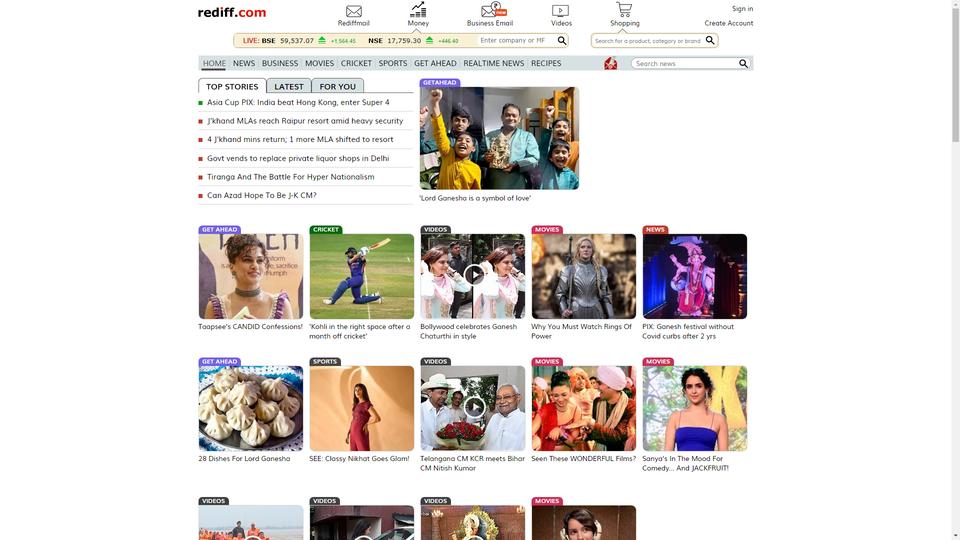Viewport: 960px width, 540px height.
Task: Open the Kohli cricket batting thumbnail
Action: (361, 276)
